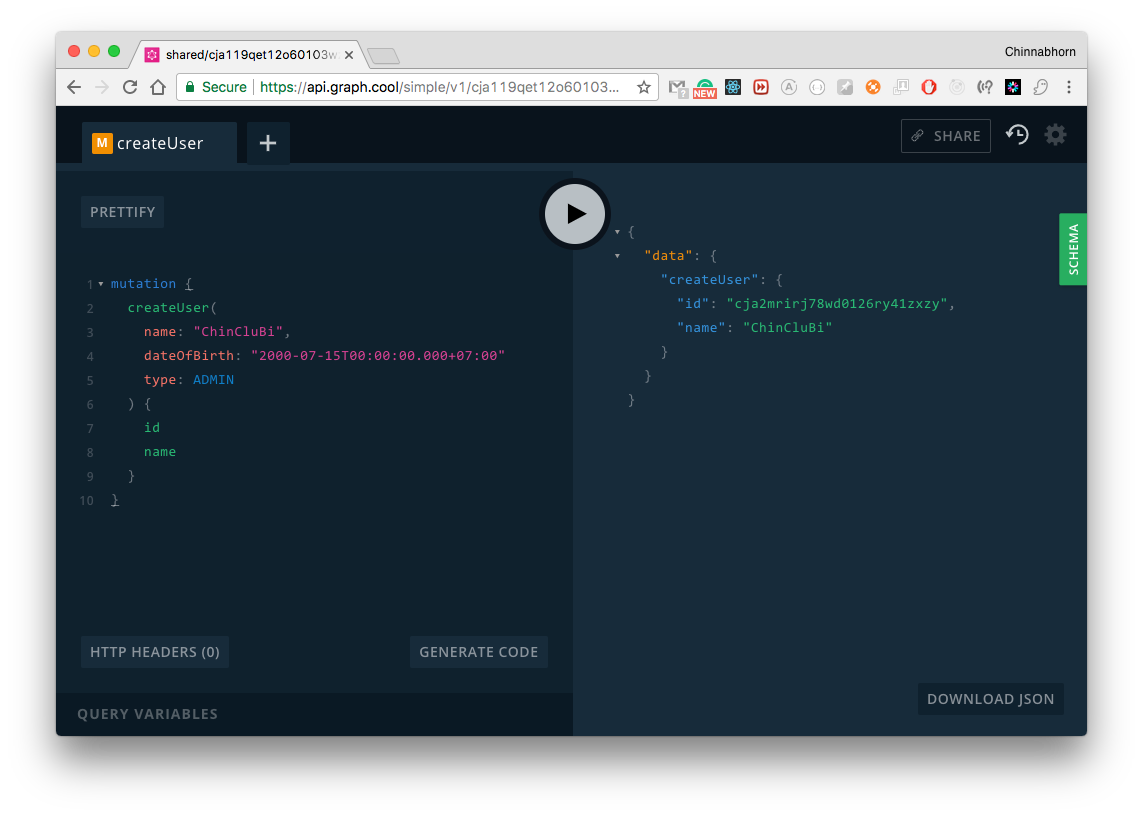This screenshot has height=816, width=1143.
Task: Open the Gmail checker extension icon
Action: [x=677, y=88]
